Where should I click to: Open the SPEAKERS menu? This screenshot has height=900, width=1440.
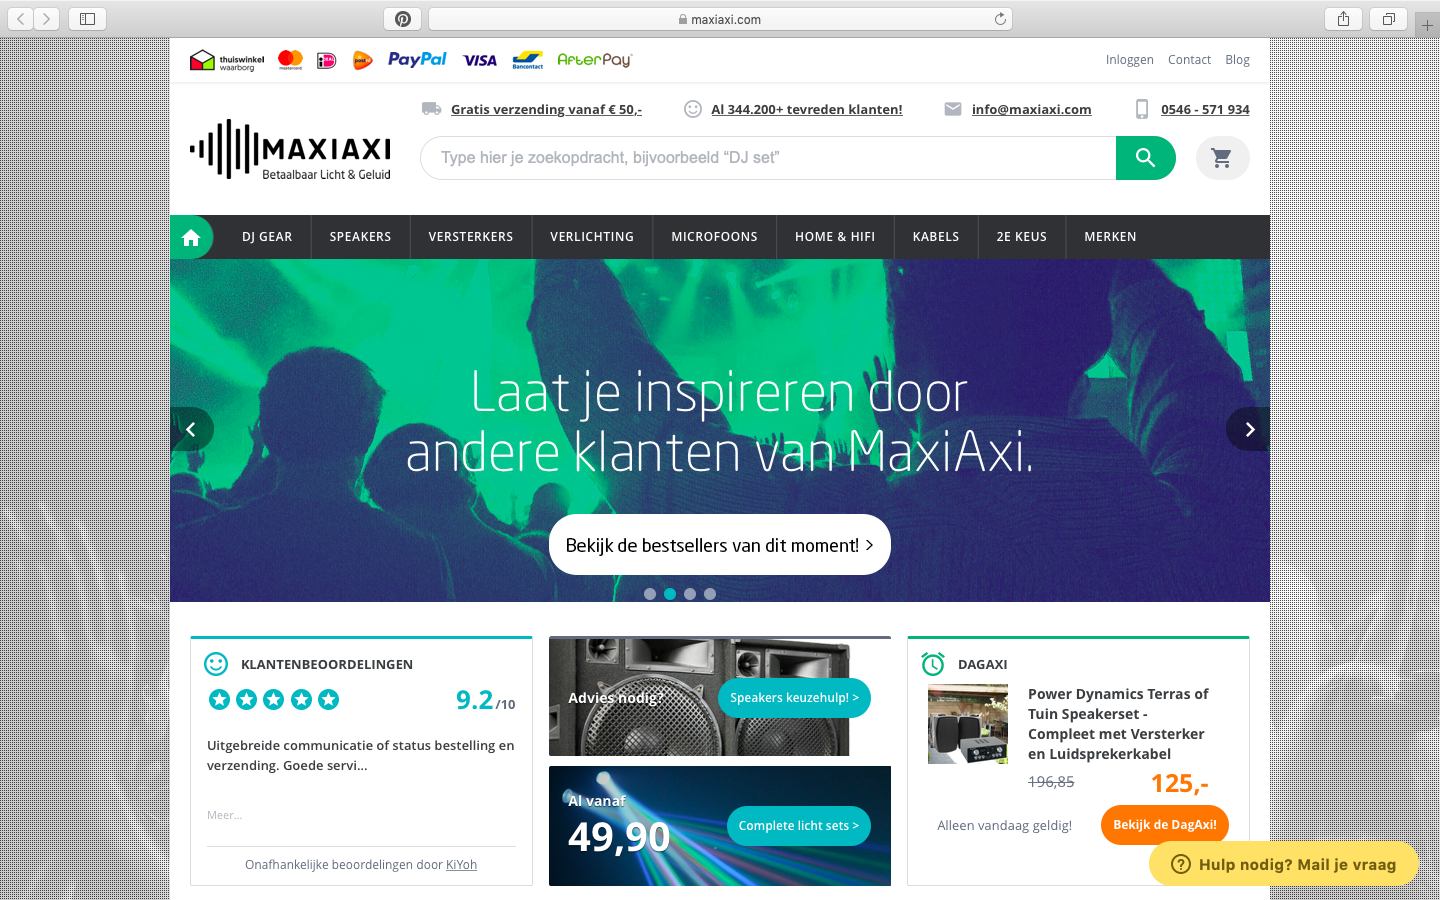361,237
